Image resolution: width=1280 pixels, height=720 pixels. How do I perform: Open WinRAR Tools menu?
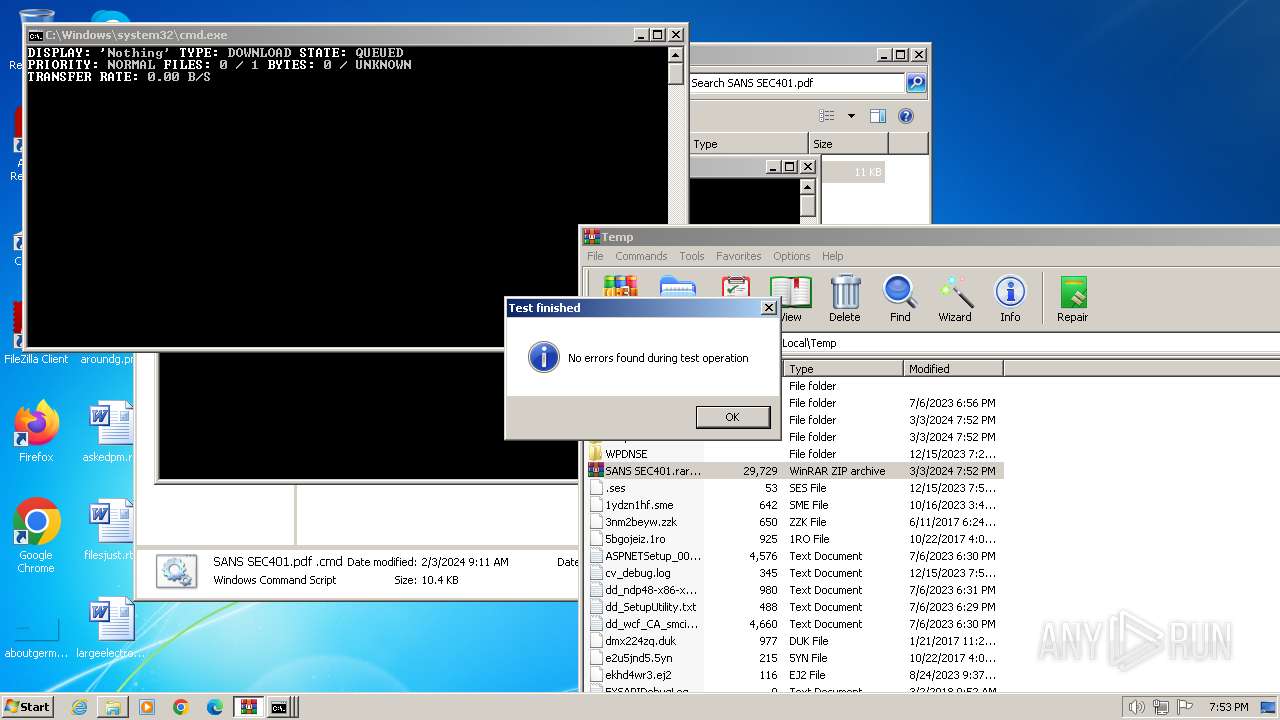[692, 256]
